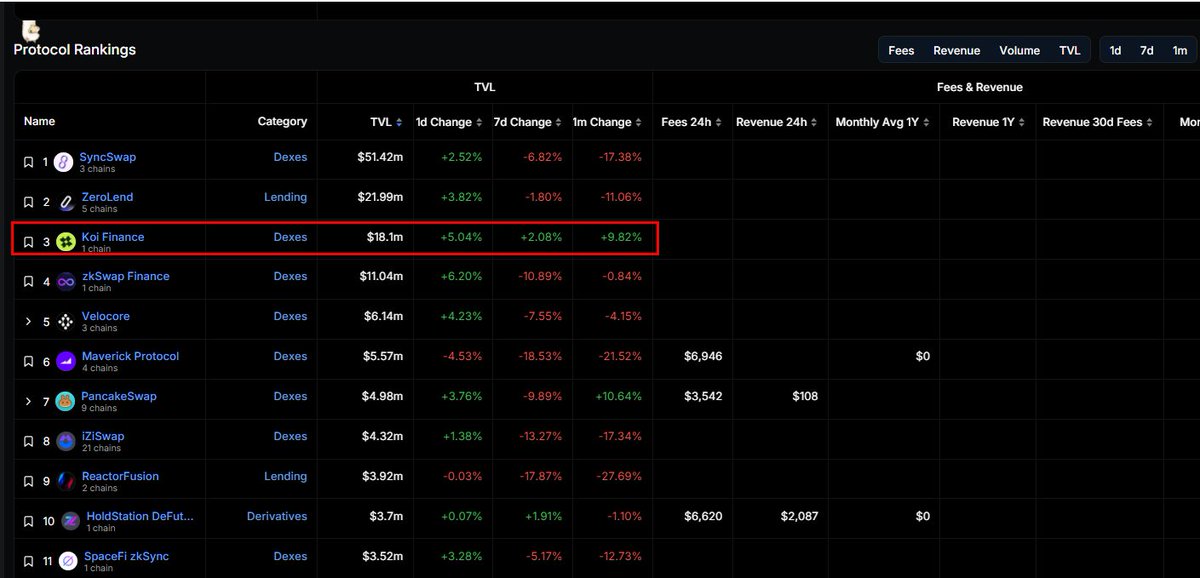This screenshot has width=1200, height=578.
Task: Click the $108 PancakeSwap revenue value
Action: 803,396
